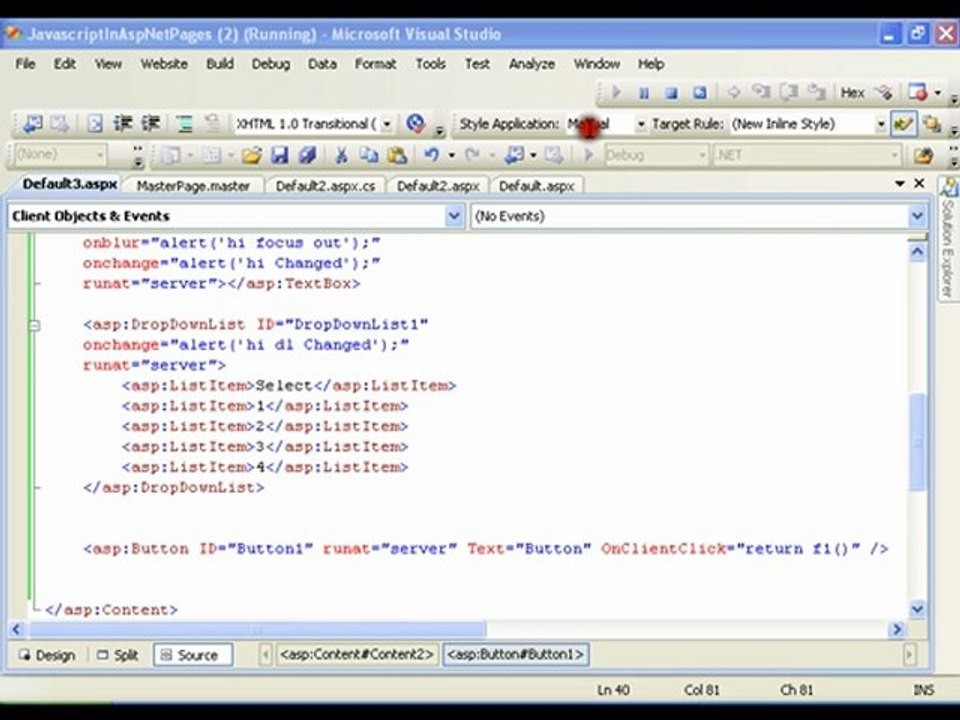Open the Format menu

click(375, 64)
